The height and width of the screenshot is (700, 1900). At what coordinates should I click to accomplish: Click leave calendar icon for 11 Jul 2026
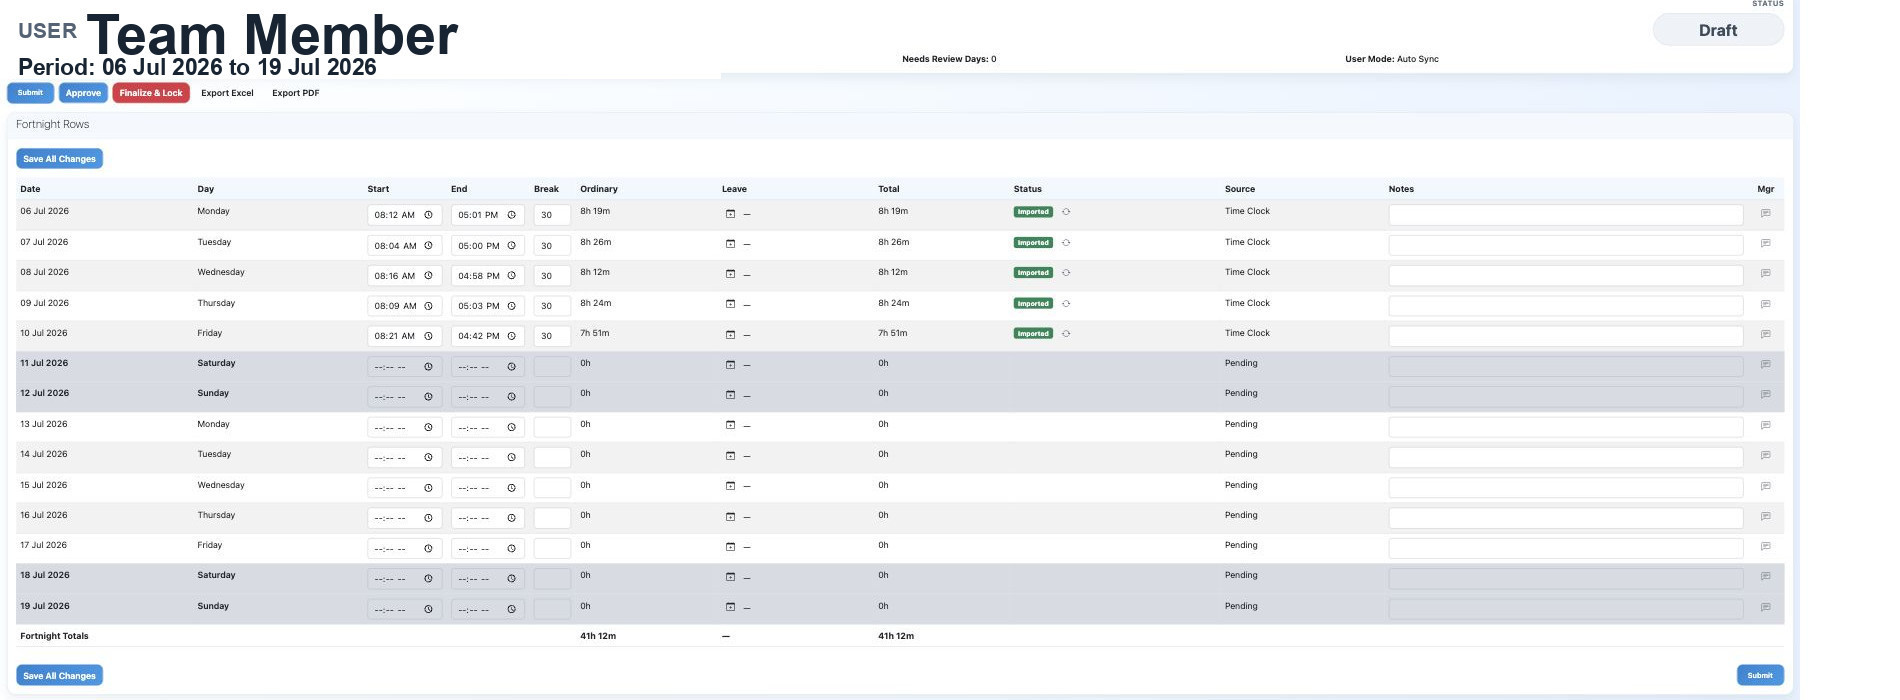tap(730, 365)
